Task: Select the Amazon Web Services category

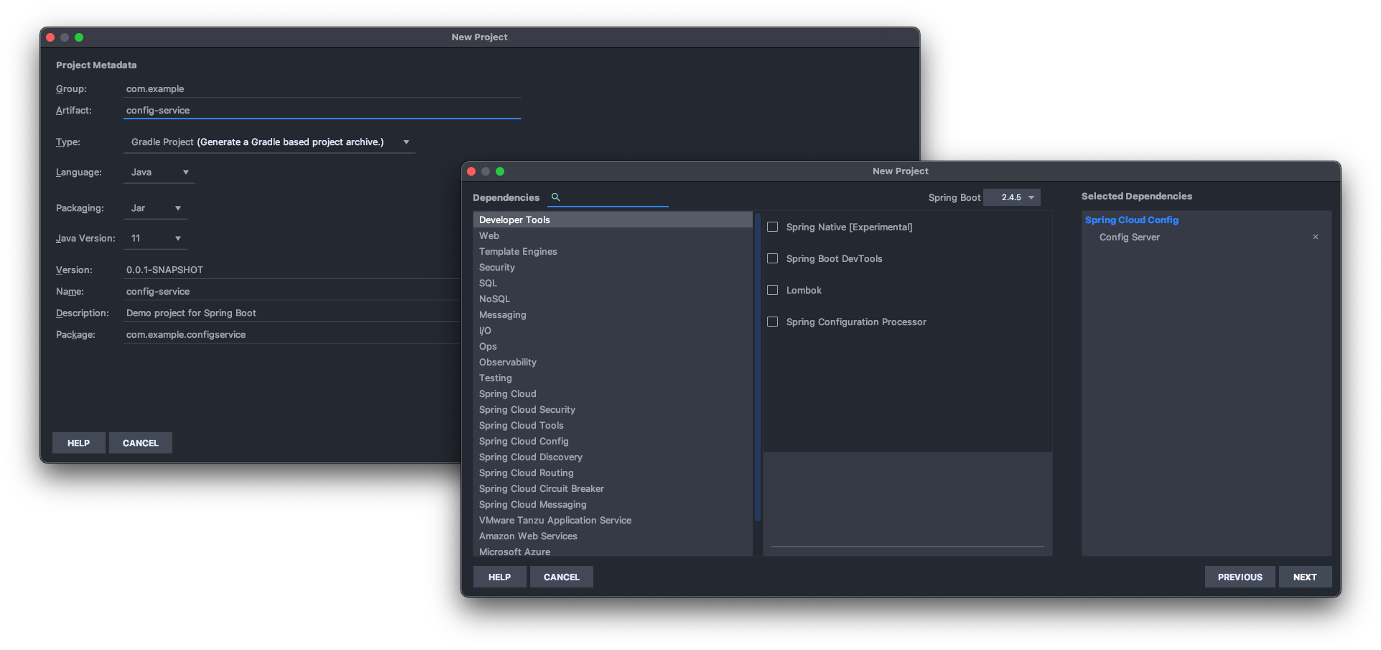Action: [x=613, y=536]
